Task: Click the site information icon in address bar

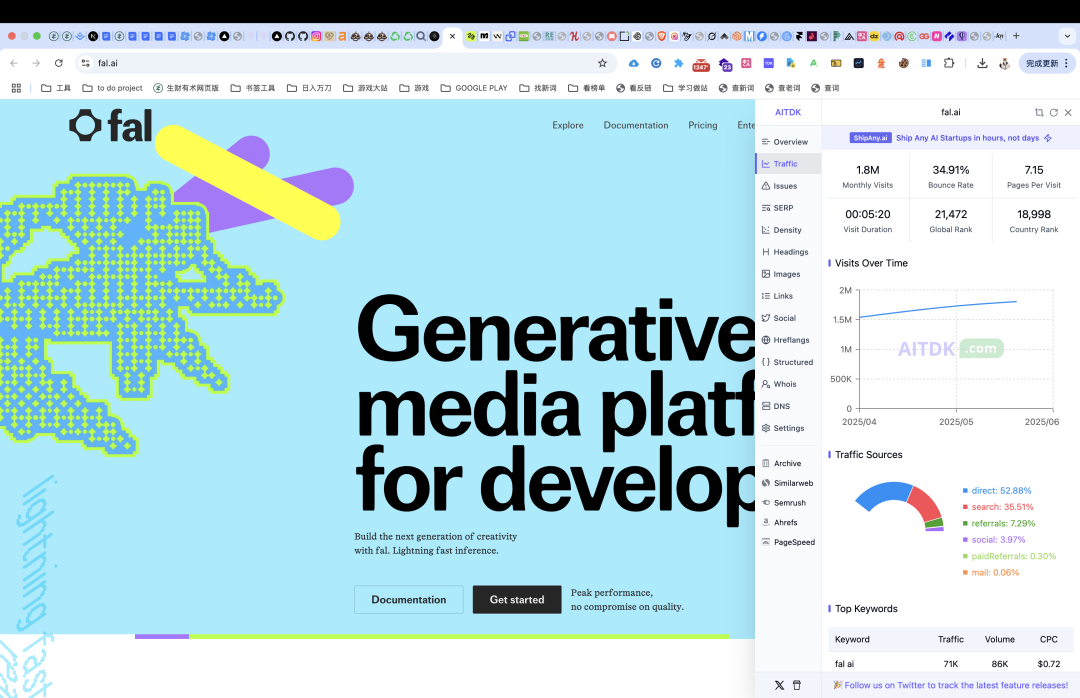Action: (x=85, y=63)
